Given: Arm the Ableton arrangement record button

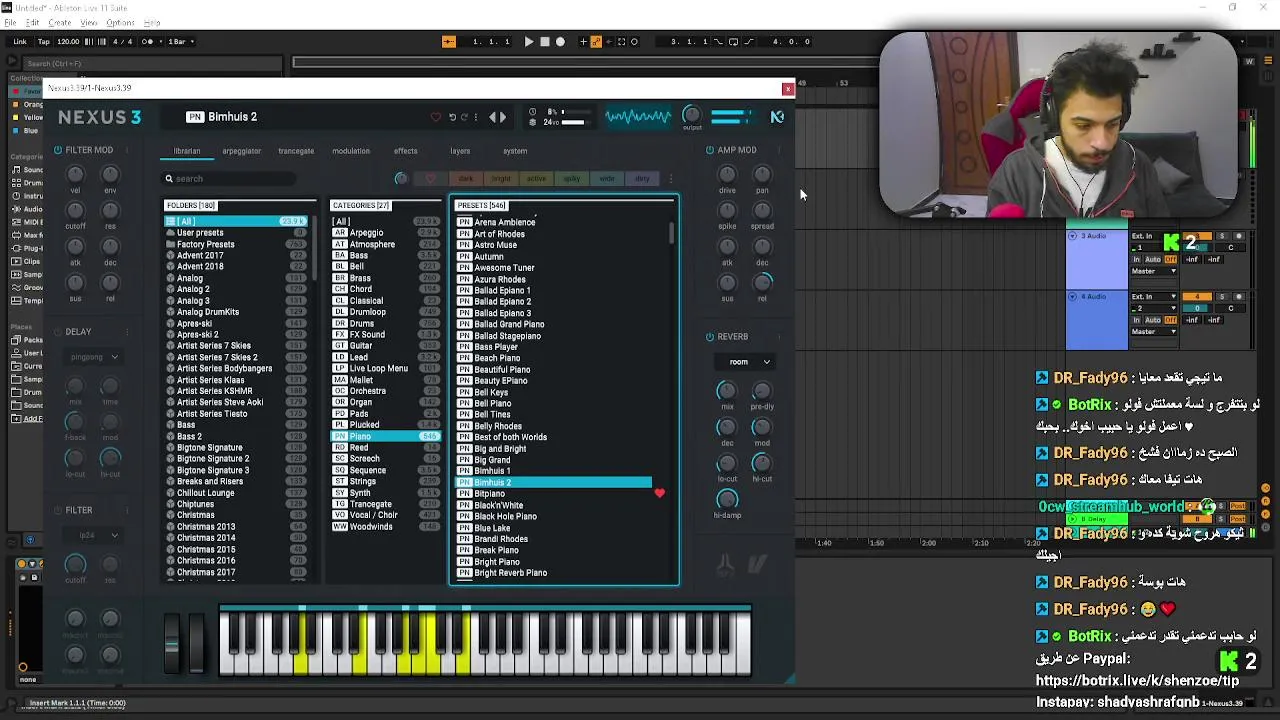Looking at the screenshot, I should [560, 42].
